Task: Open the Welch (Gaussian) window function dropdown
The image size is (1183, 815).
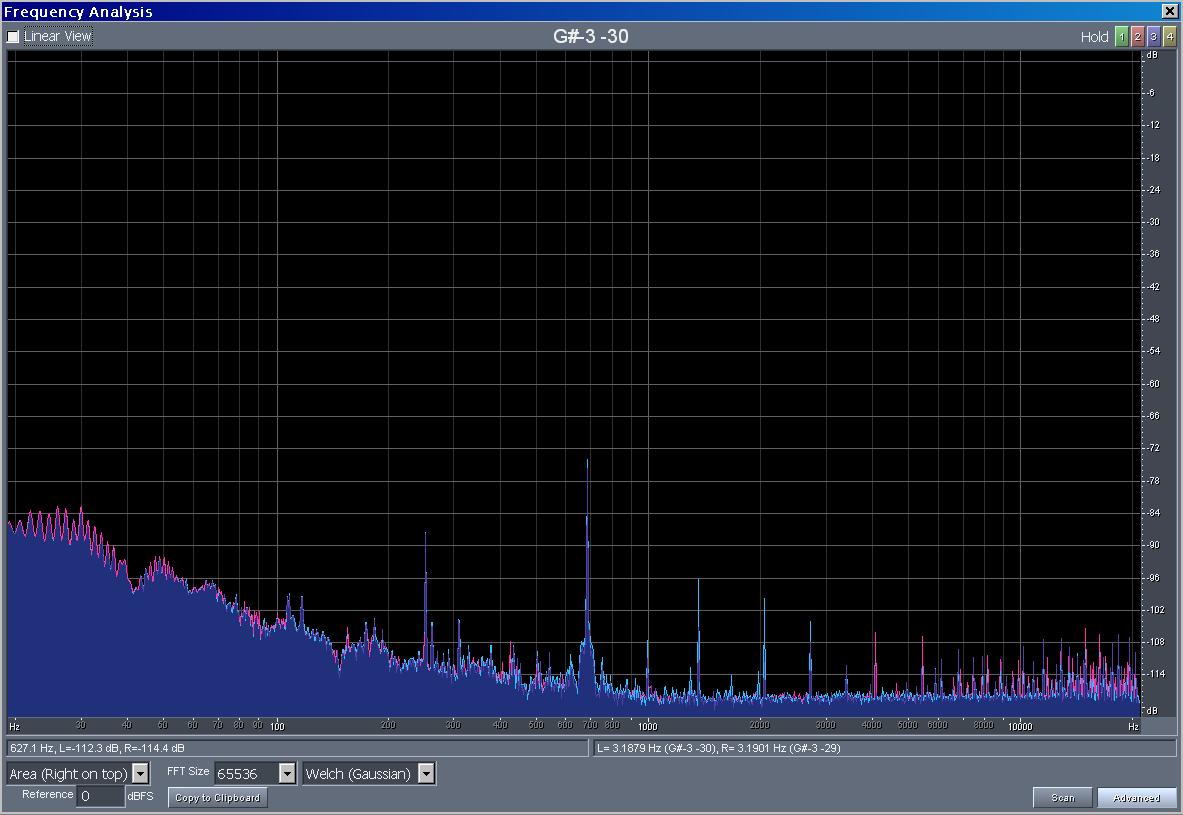Action: point(426,773)
